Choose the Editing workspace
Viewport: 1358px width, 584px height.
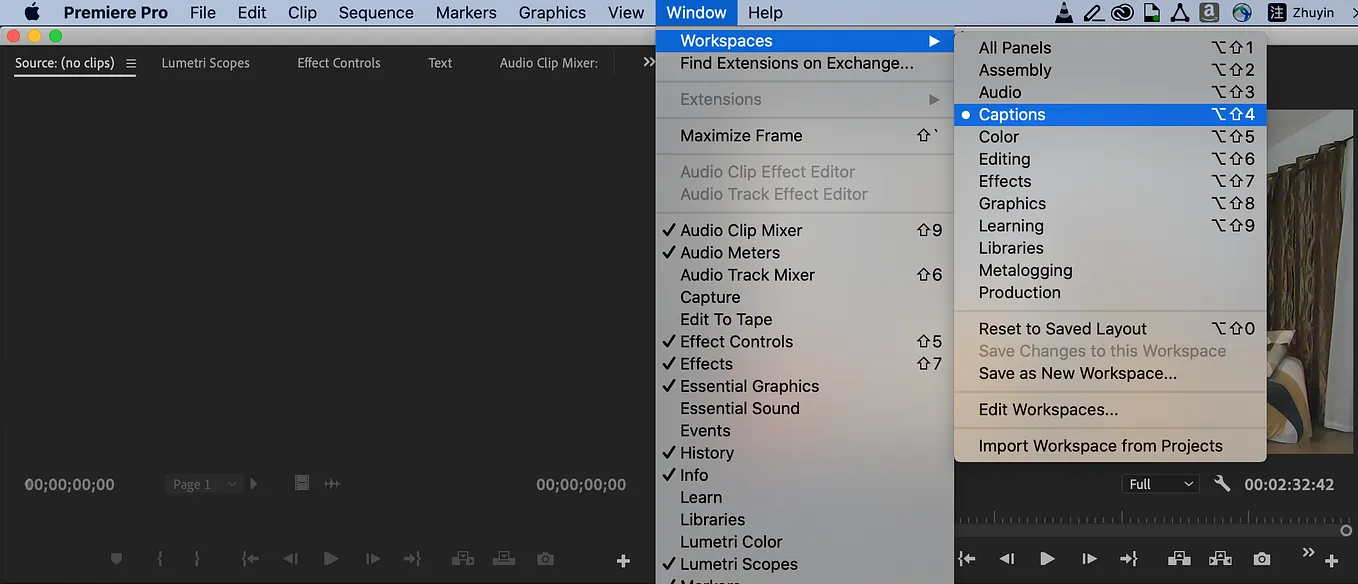1110,159
